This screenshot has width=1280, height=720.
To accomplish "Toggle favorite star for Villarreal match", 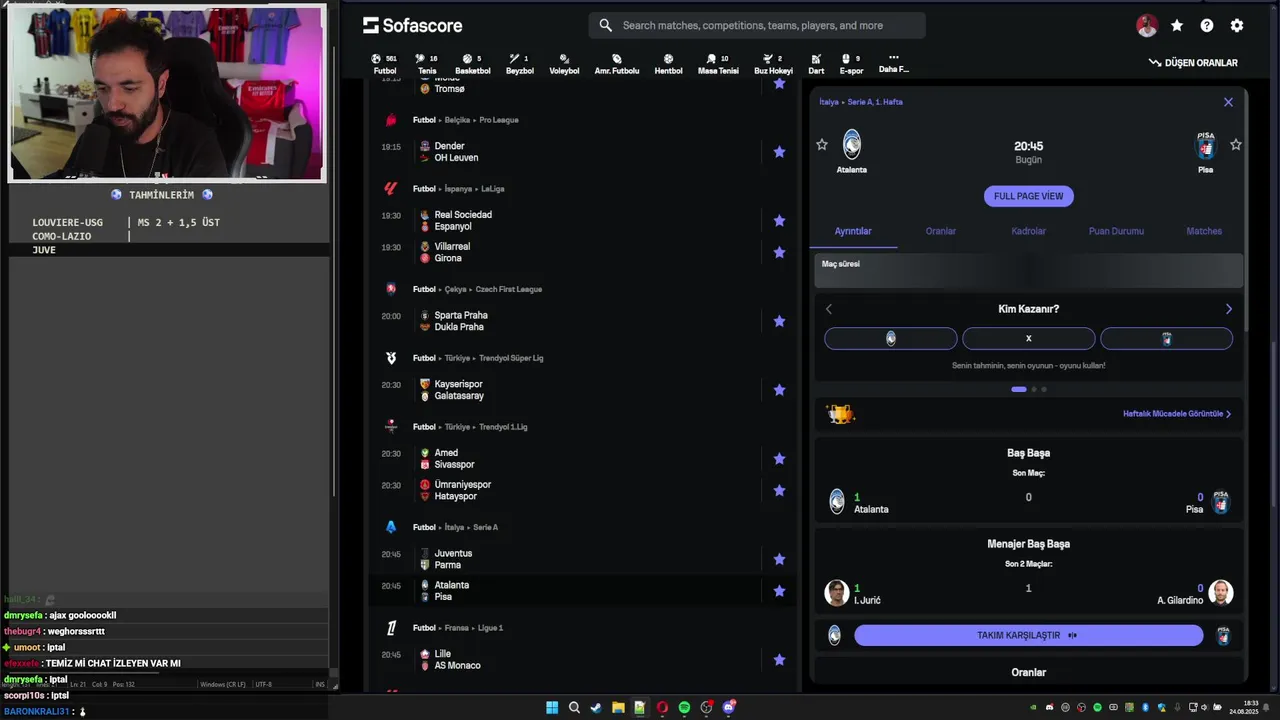I will click(x=779, y=252).
